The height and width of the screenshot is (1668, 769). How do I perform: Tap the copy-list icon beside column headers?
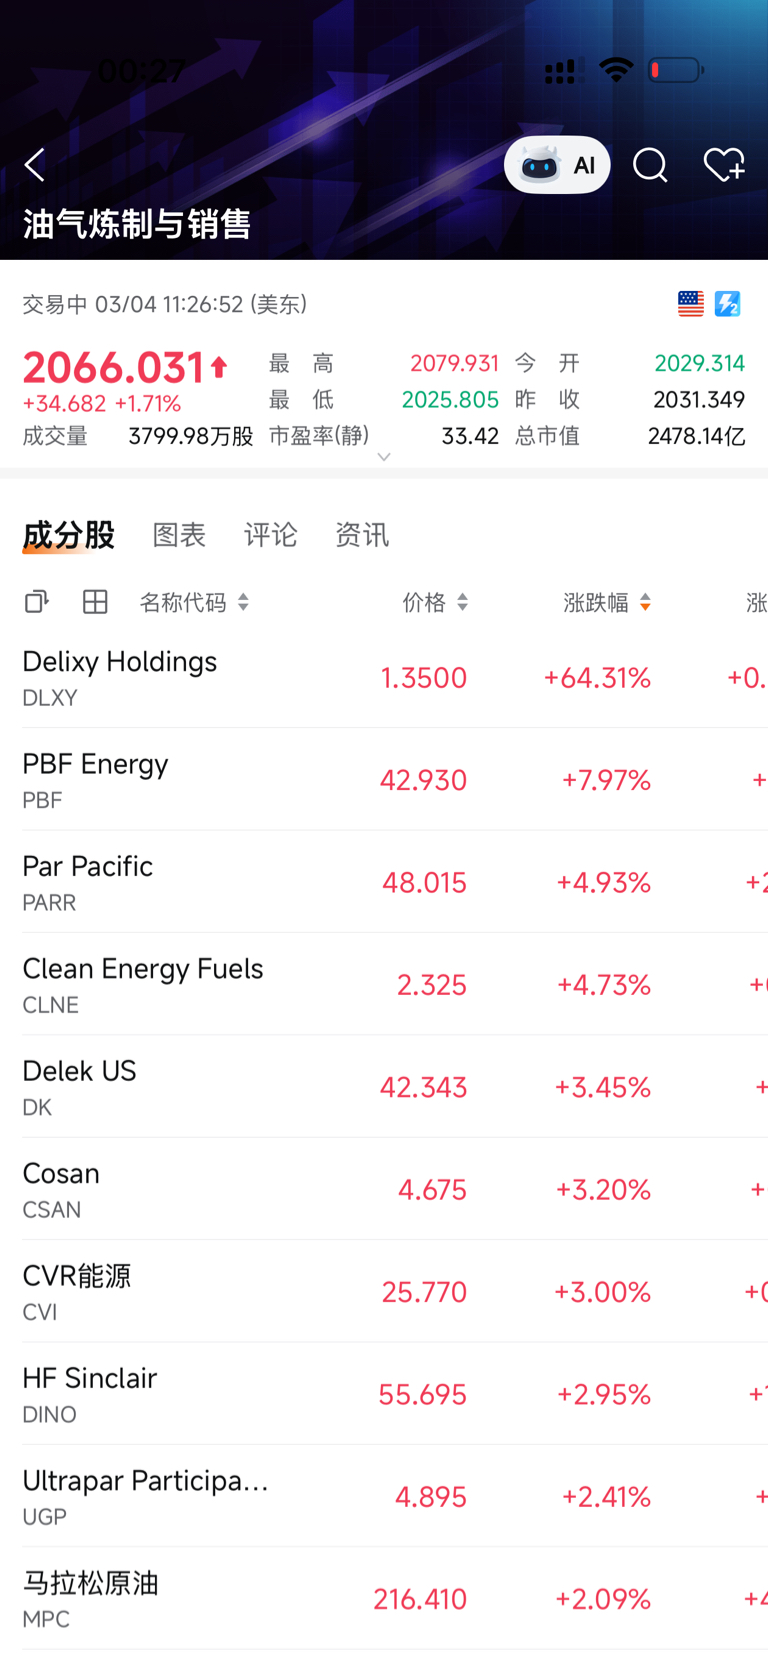(x=37, y=602)
